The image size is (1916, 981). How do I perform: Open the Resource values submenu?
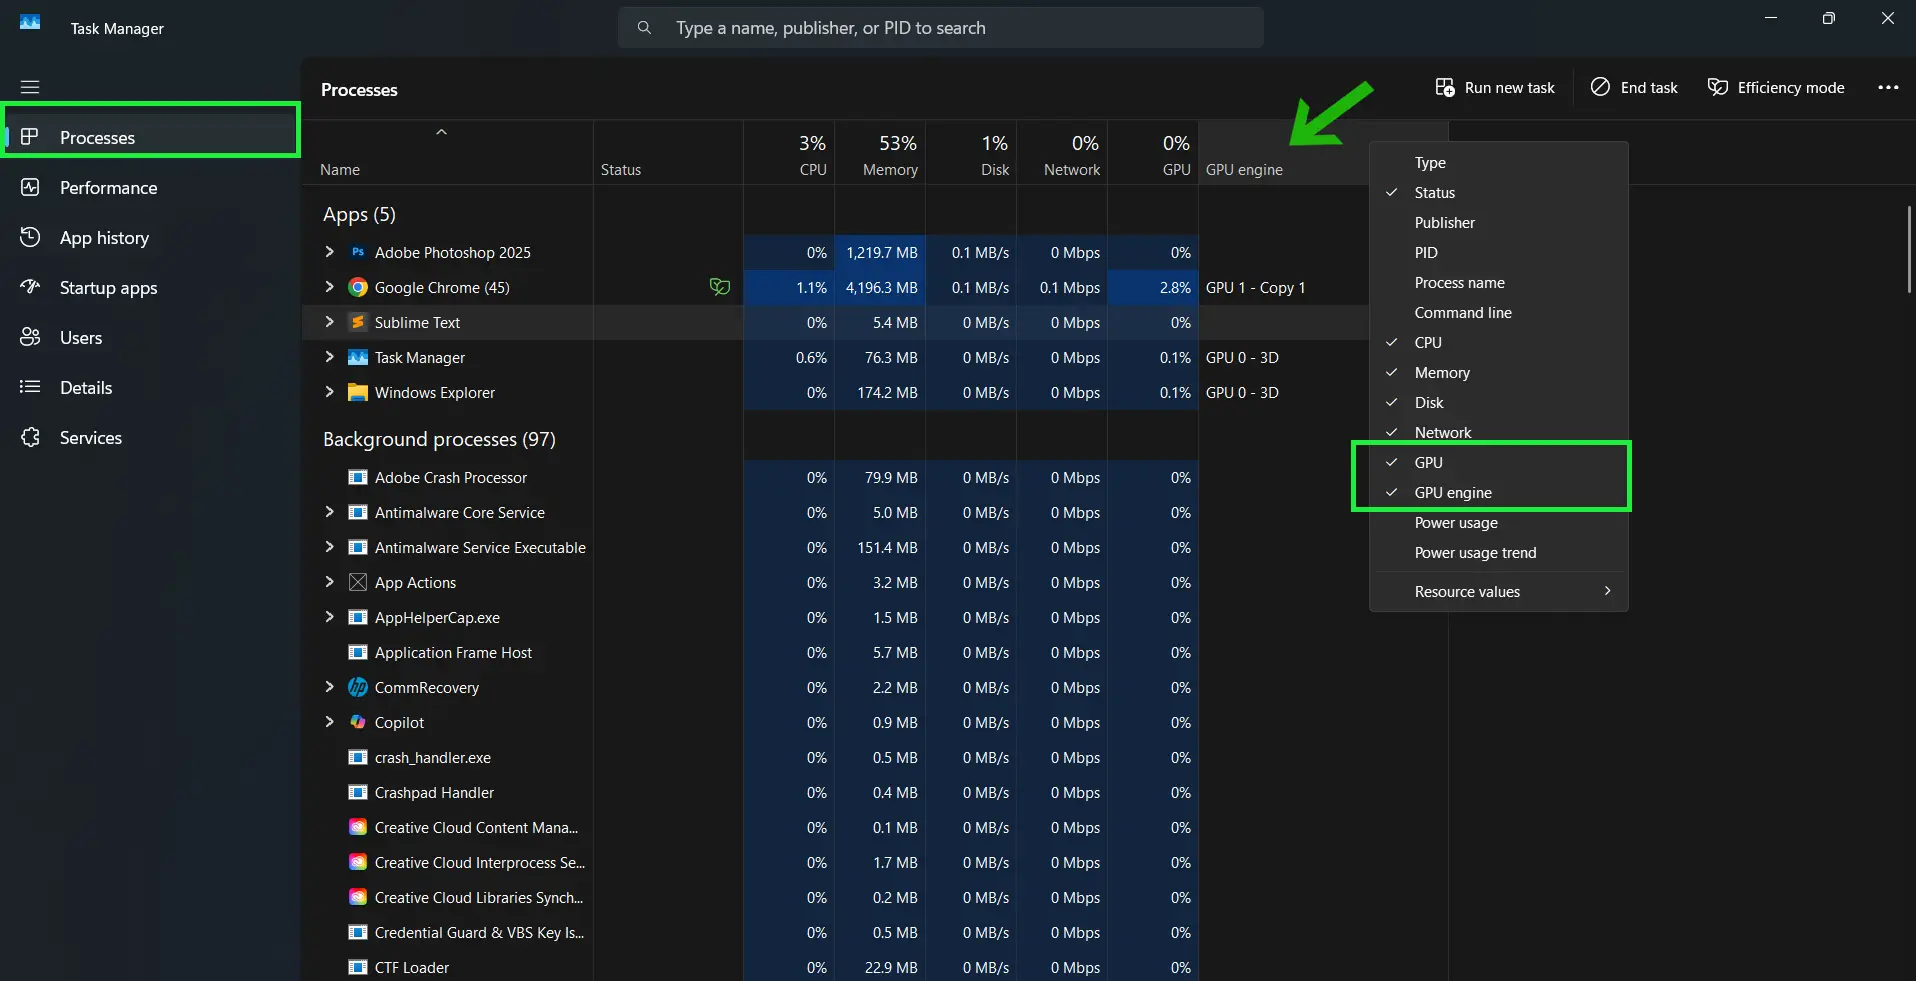[x=1466, y=591]
